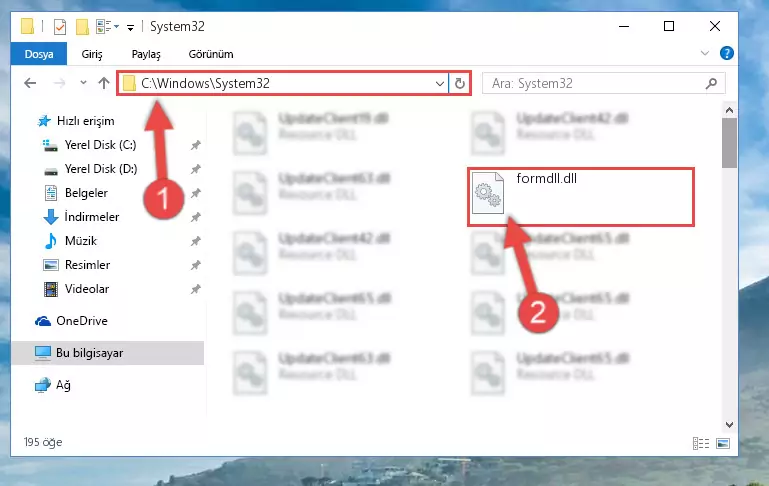Click the New folder quick access icon

point(82,26)
